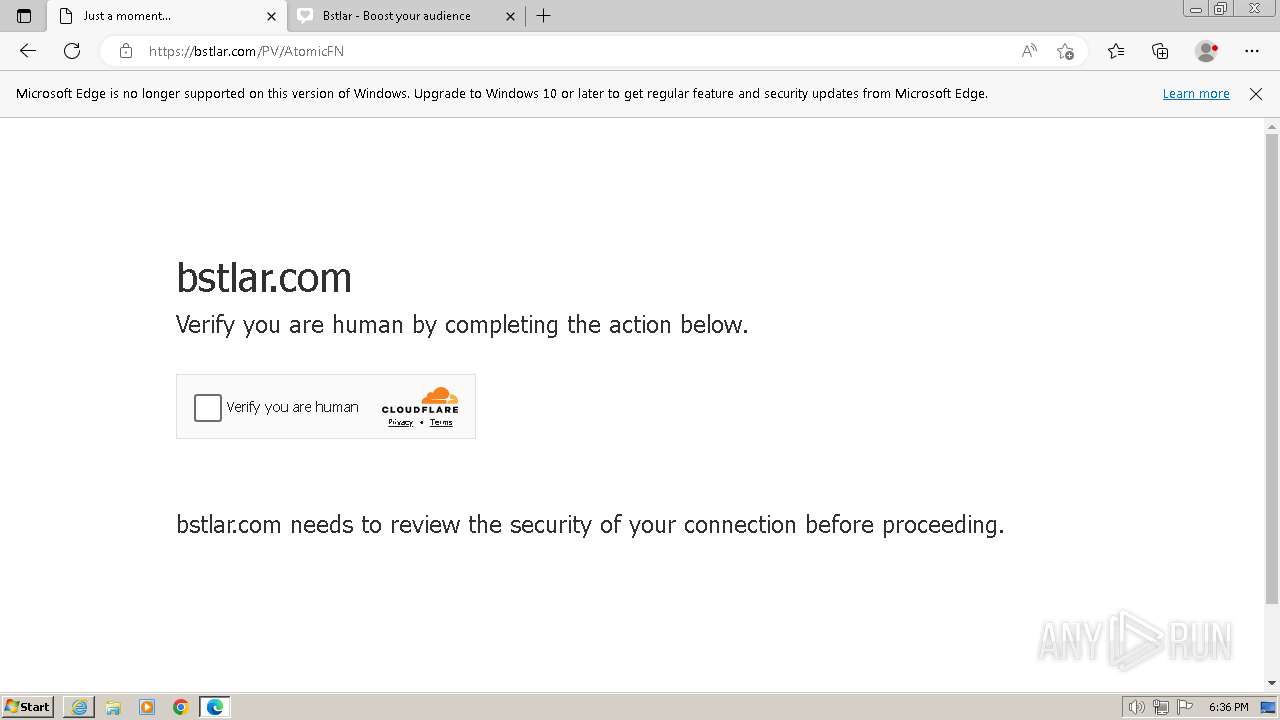
Task: Refresh the bstlar.com page
Action: [72, 51]
